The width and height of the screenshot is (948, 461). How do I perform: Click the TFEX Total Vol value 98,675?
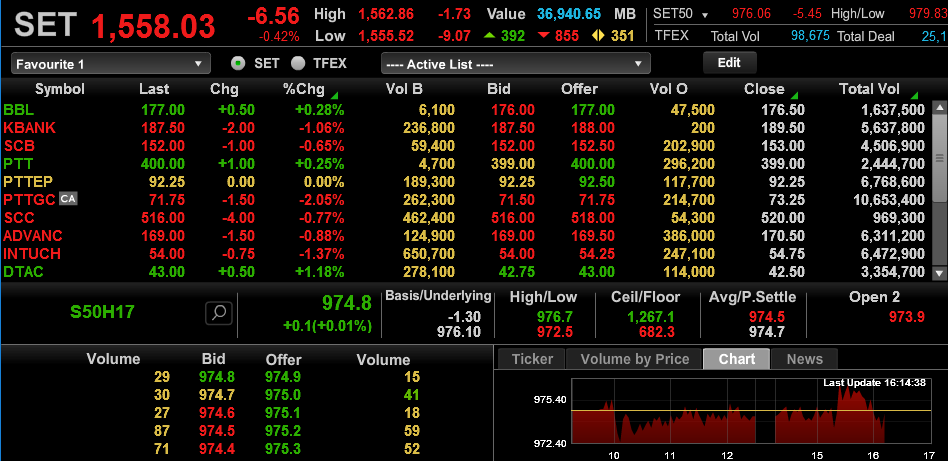coord(810,36)
